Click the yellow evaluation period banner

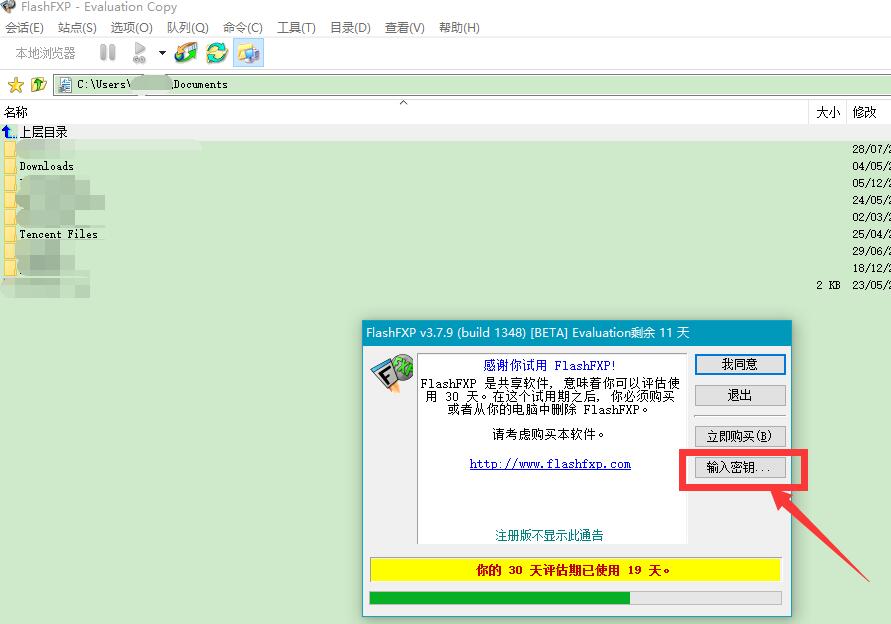coord(575,570)
